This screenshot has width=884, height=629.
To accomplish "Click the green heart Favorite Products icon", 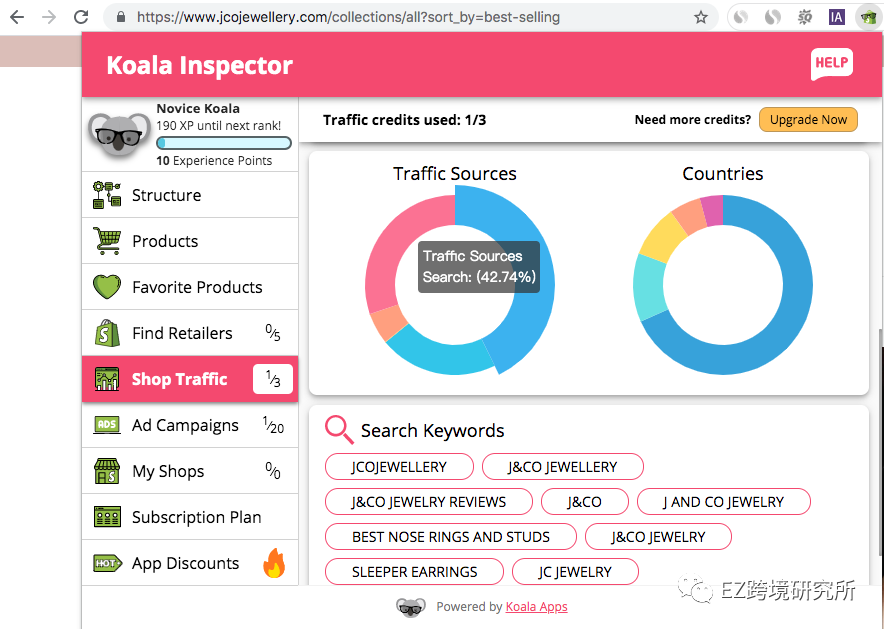I will (107, 287).
